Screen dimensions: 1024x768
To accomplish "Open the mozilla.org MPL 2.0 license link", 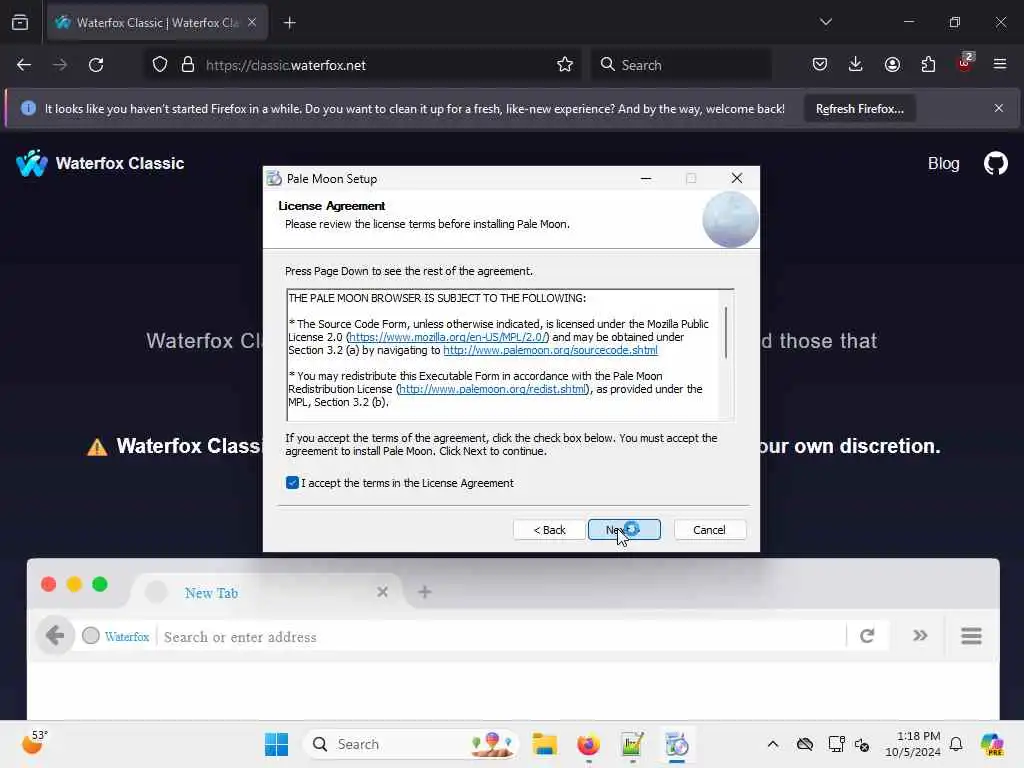I will [447, 337].
